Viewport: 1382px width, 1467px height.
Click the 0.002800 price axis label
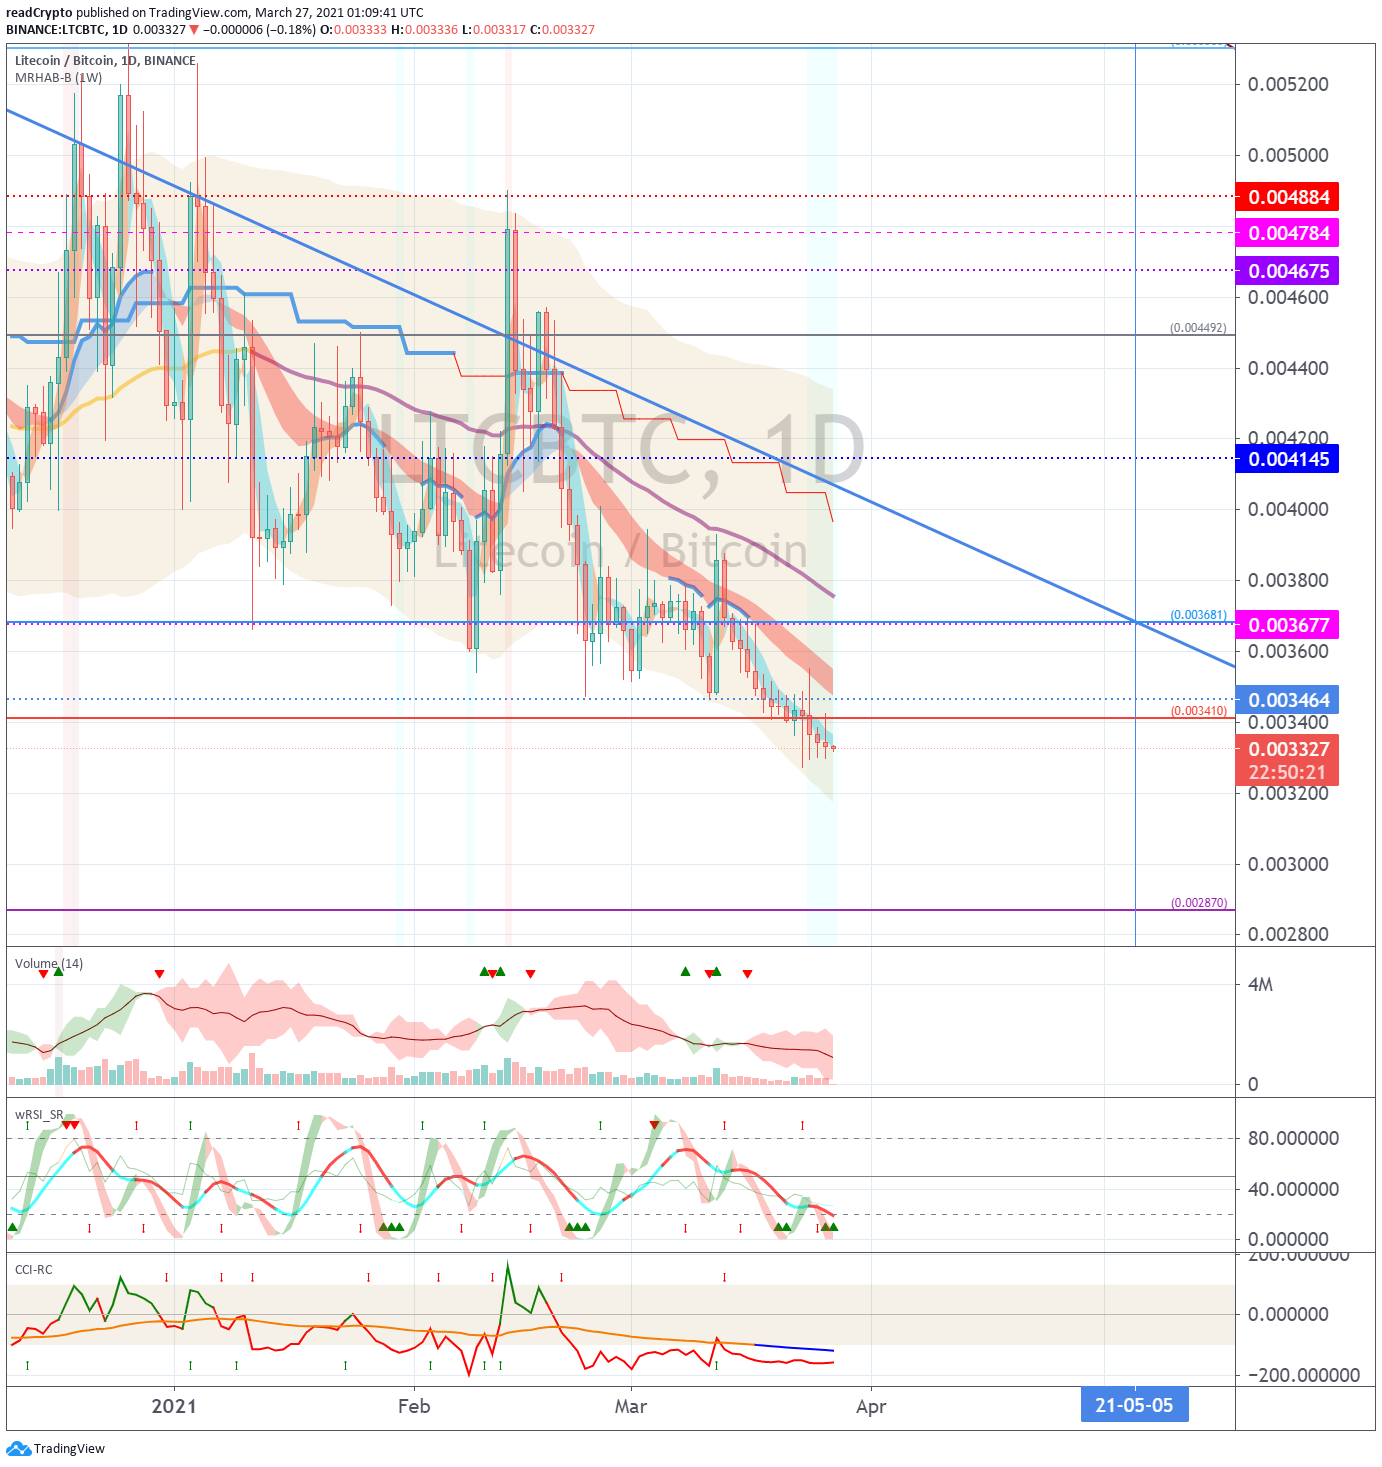click(x=1288, y=934)
